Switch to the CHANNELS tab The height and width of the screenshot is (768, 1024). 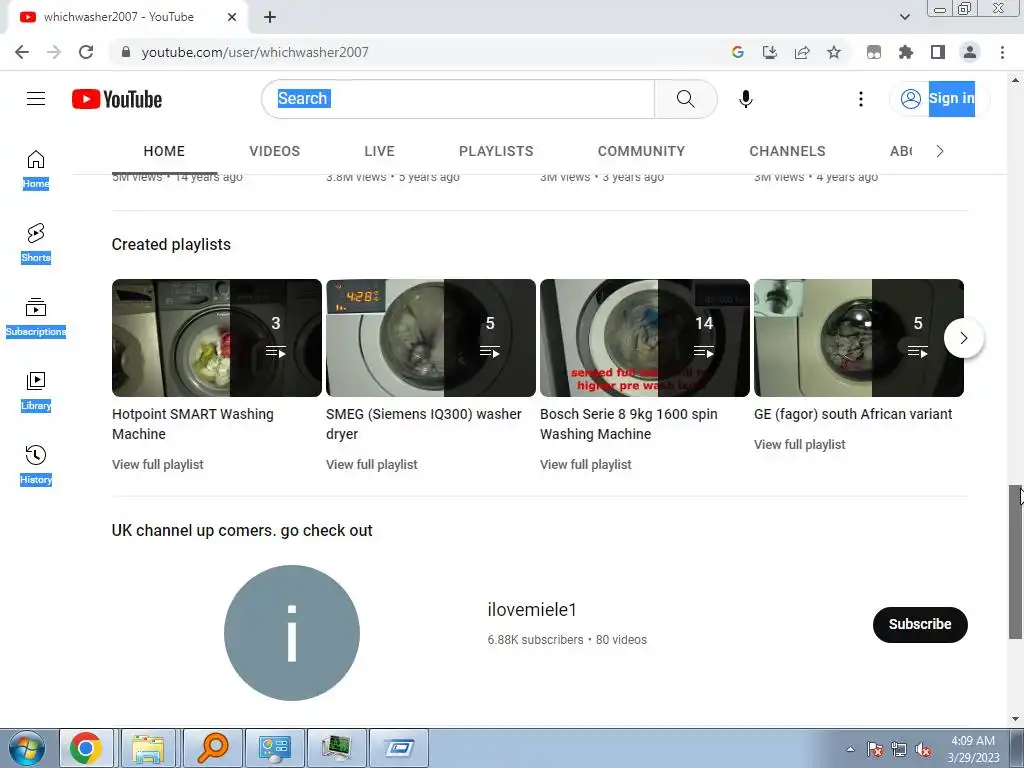pyautogui.click(x=788, y=152)
